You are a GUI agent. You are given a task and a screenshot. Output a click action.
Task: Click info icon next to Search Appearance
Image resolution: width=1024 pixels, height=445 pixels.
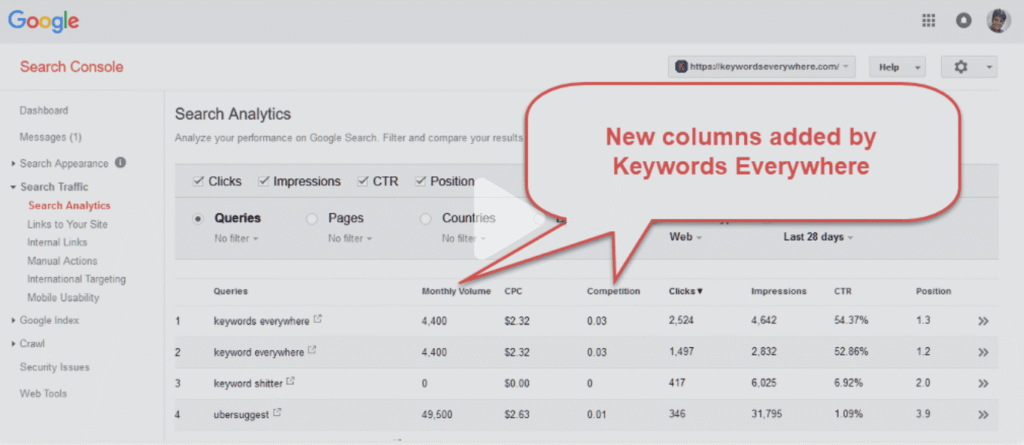[x=120, y=163]
